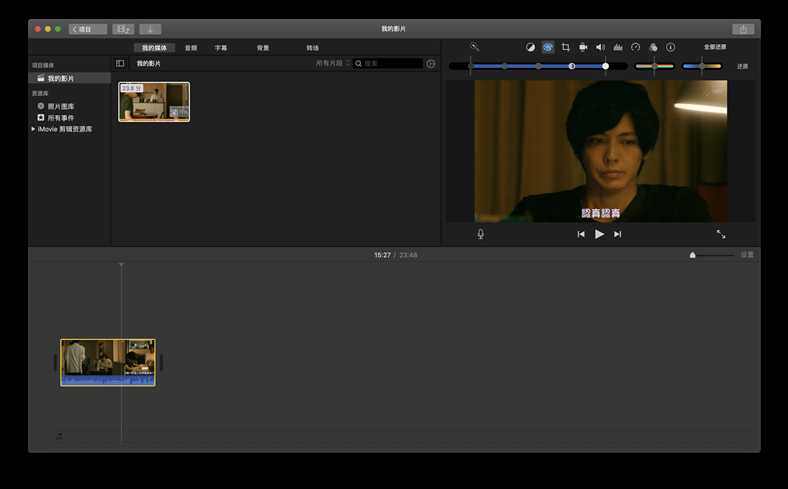Click the import media down-arrow button
The image size is (788, 489).
tap(150, 29)
